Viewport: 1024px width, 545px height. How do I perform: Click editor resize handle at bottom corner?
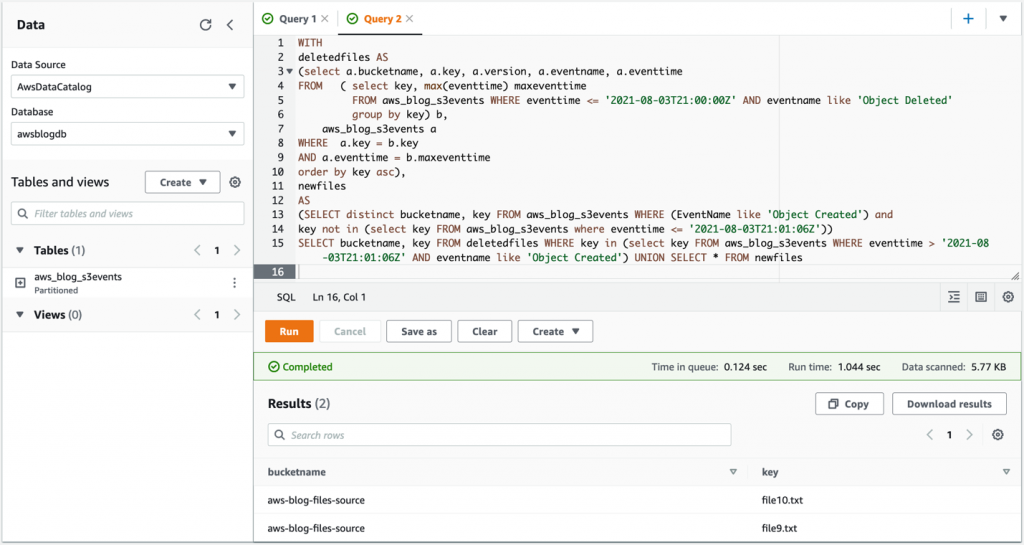1014,277
